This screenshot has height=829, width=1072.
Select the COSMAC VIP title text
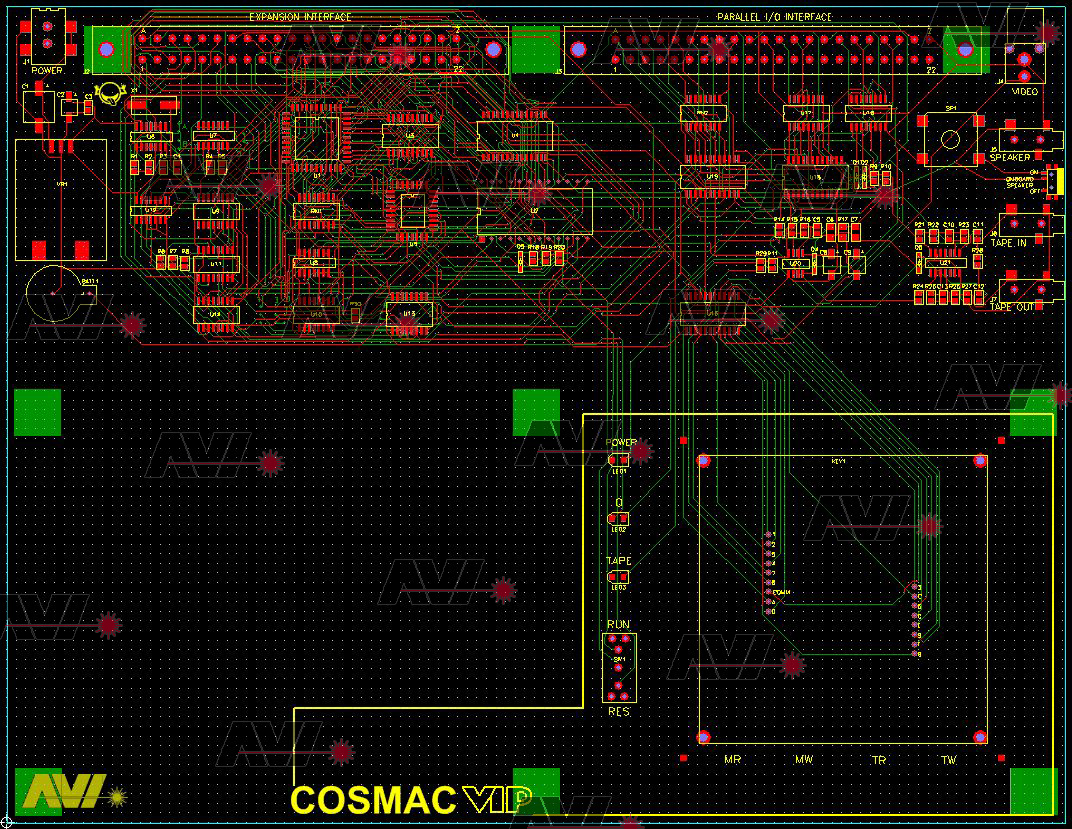point(410,800)
